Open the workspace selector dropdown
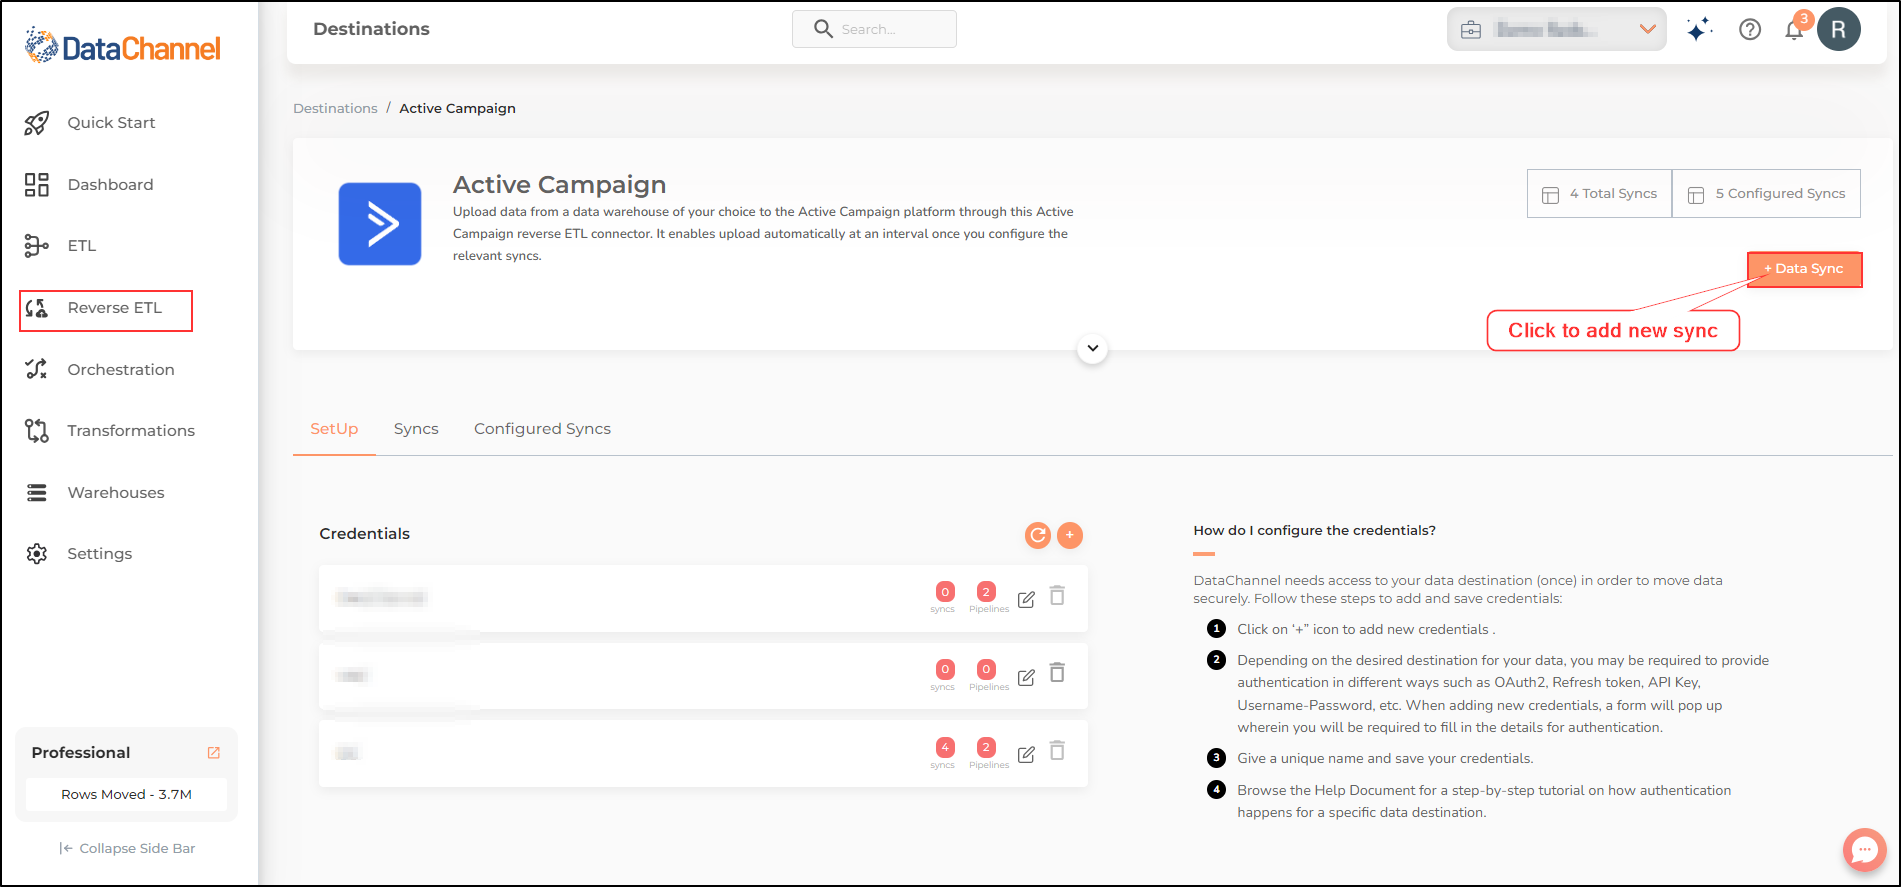The width and height of the screenshot is (1901, 887). click(x=1556, y=29)
